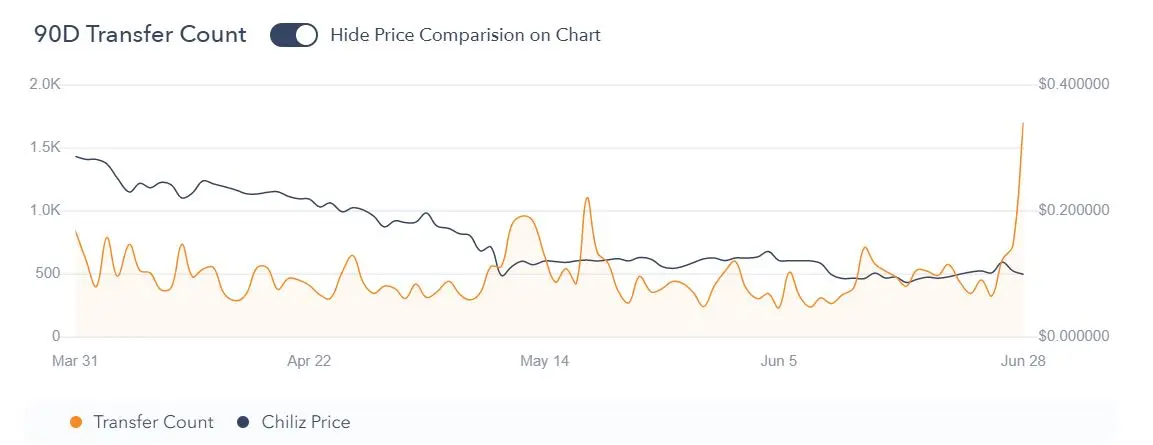1153x445 pixels.
Task: Click the 2.0K left axis label
Action: [x=45, y=85]
